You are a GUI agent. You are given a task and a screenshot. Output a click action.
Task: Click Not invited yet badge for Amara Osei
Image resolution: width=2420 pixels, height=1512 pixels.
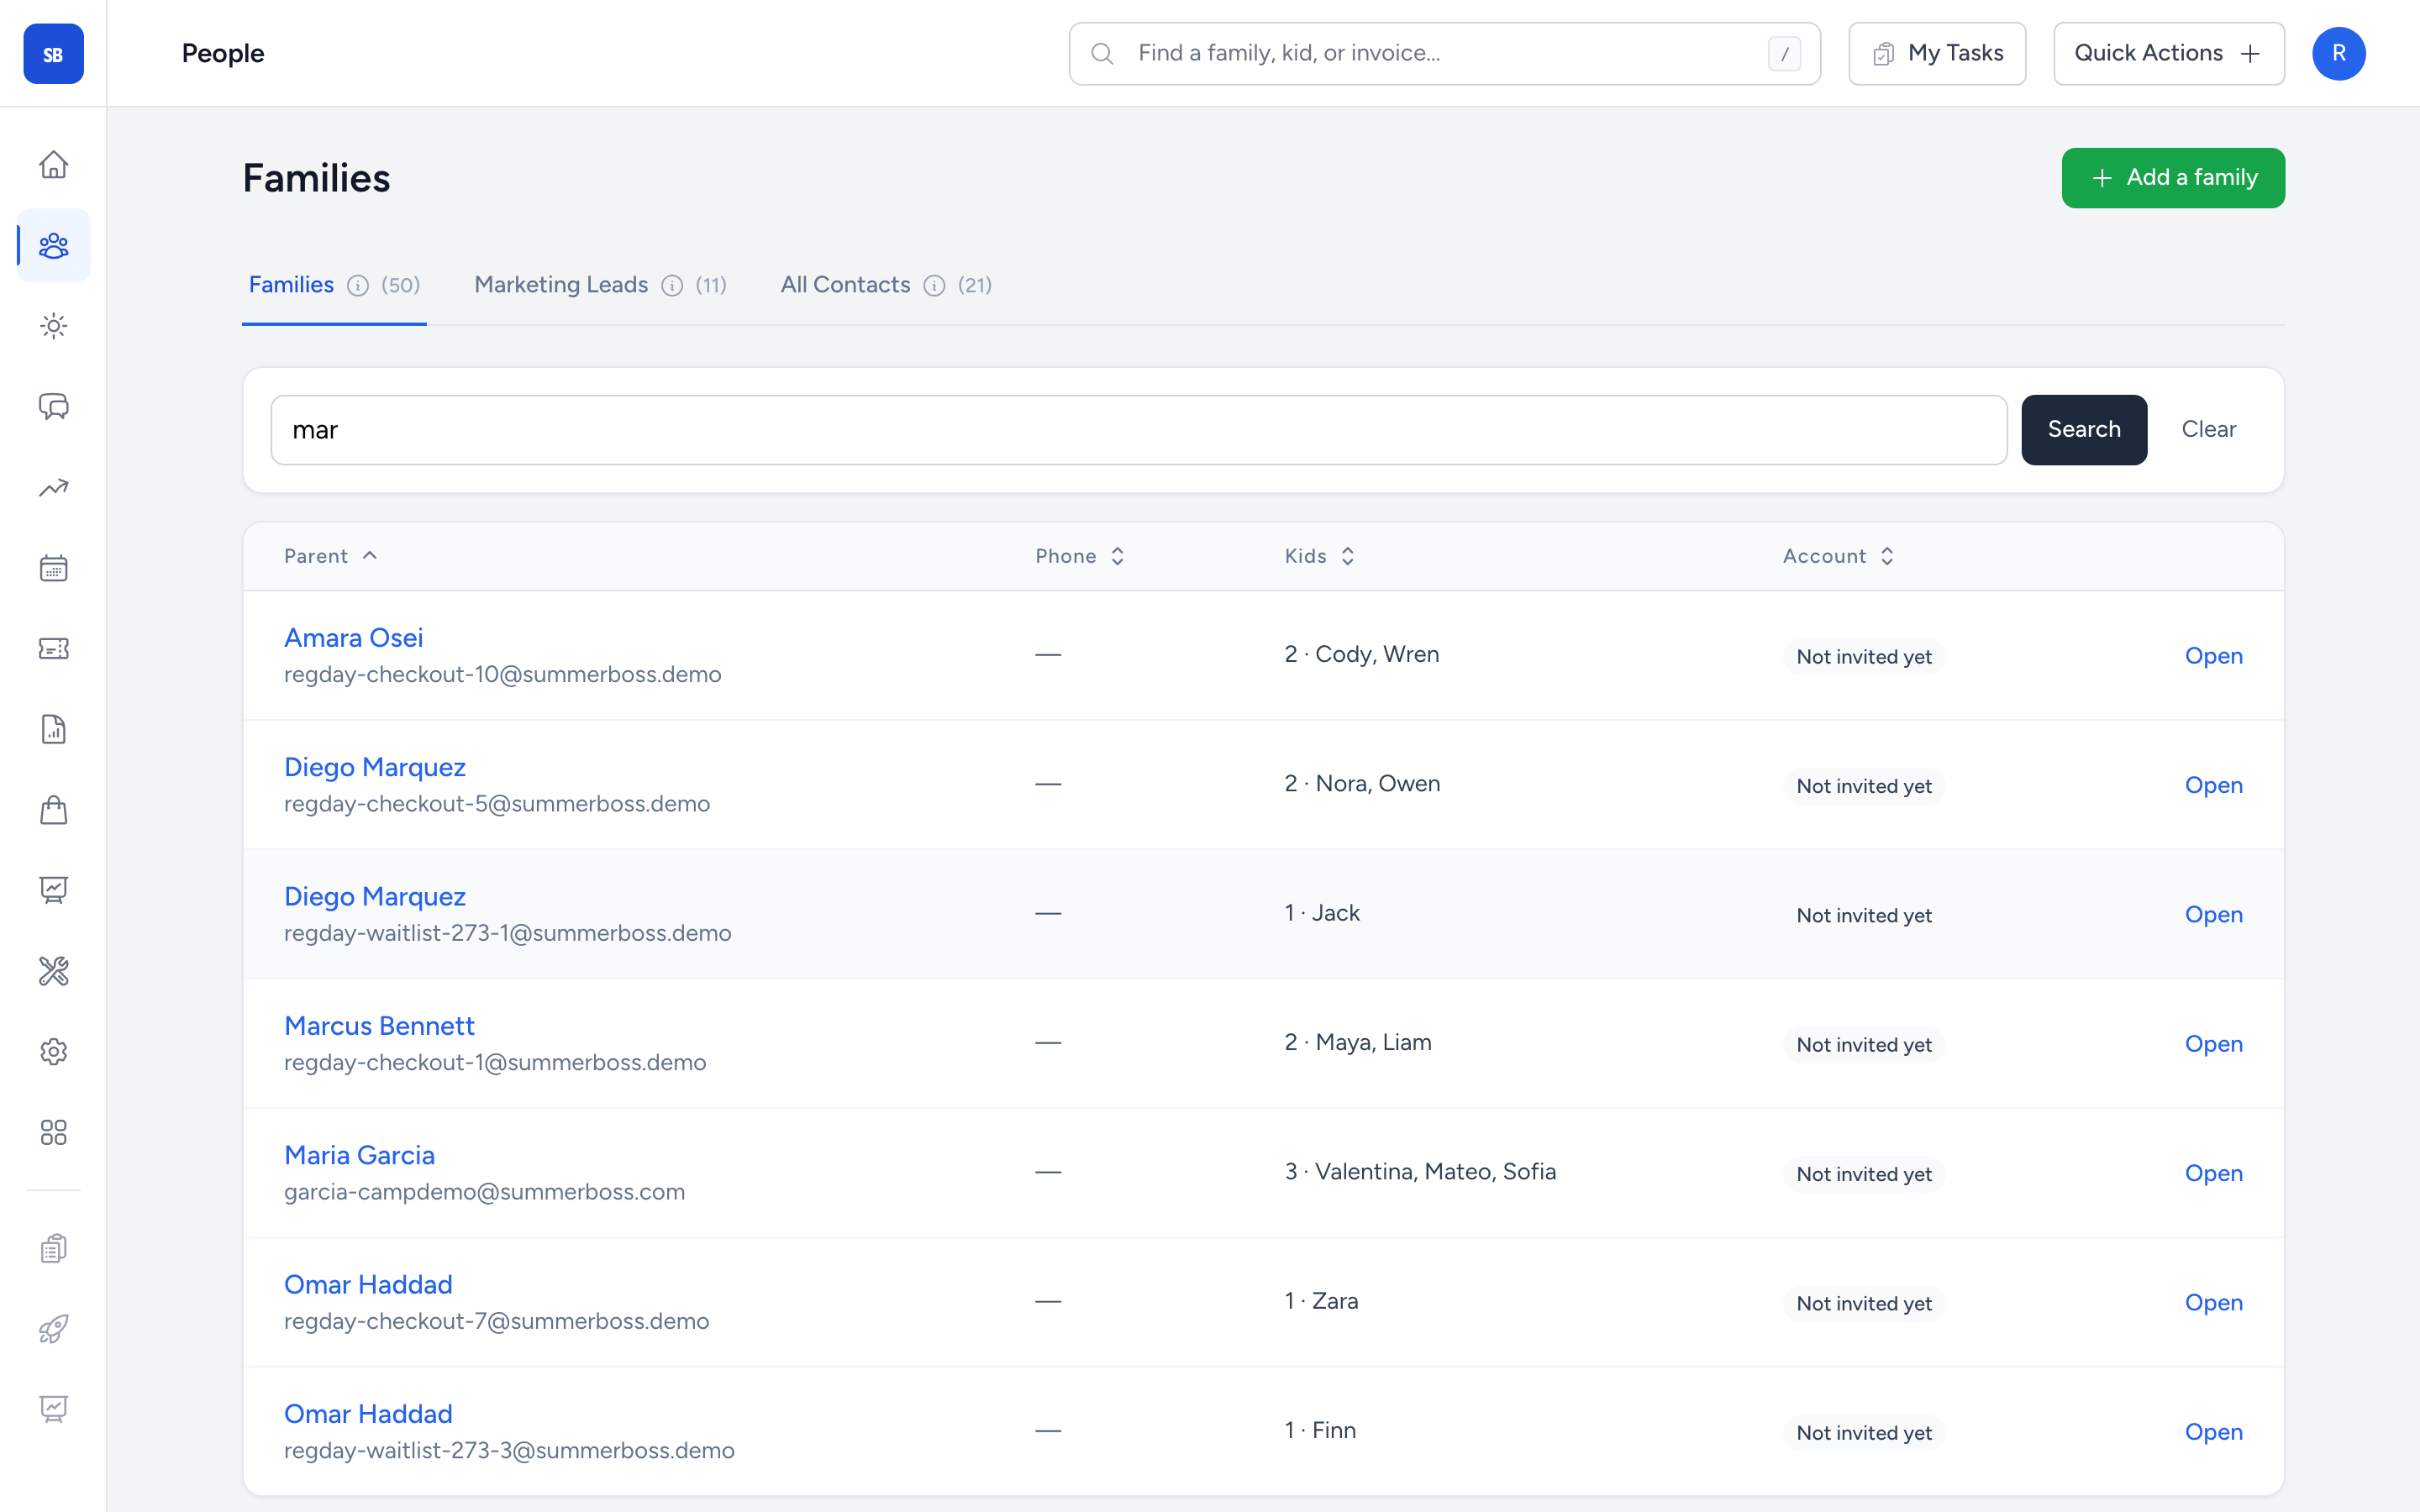[x=1864, y=657]
